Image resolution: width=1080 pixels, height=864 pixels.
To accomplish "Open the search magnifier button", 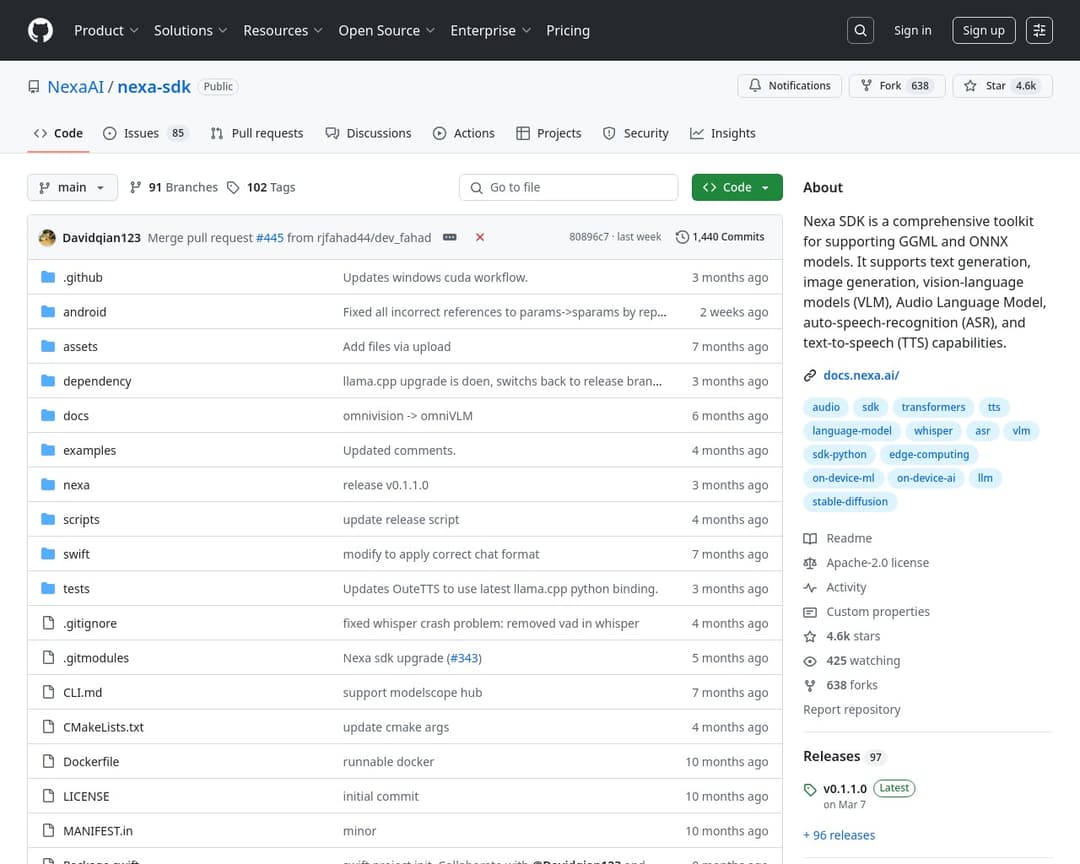I will (860, 30).
